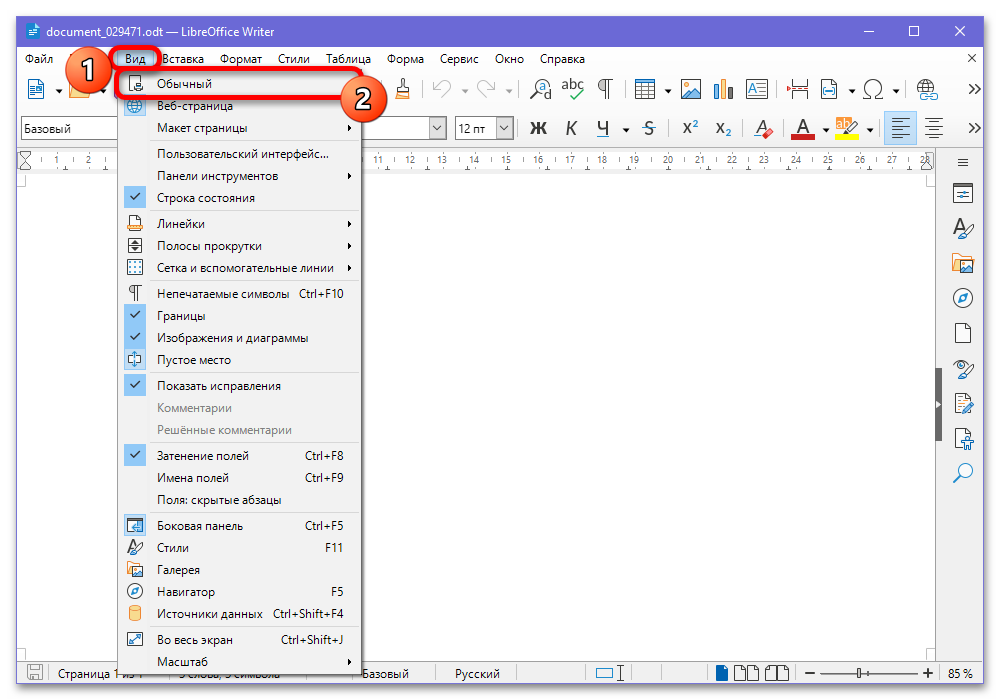1000x700 pixels.
Task: Insert an image from the toolbar
Action: click(691, 89)
